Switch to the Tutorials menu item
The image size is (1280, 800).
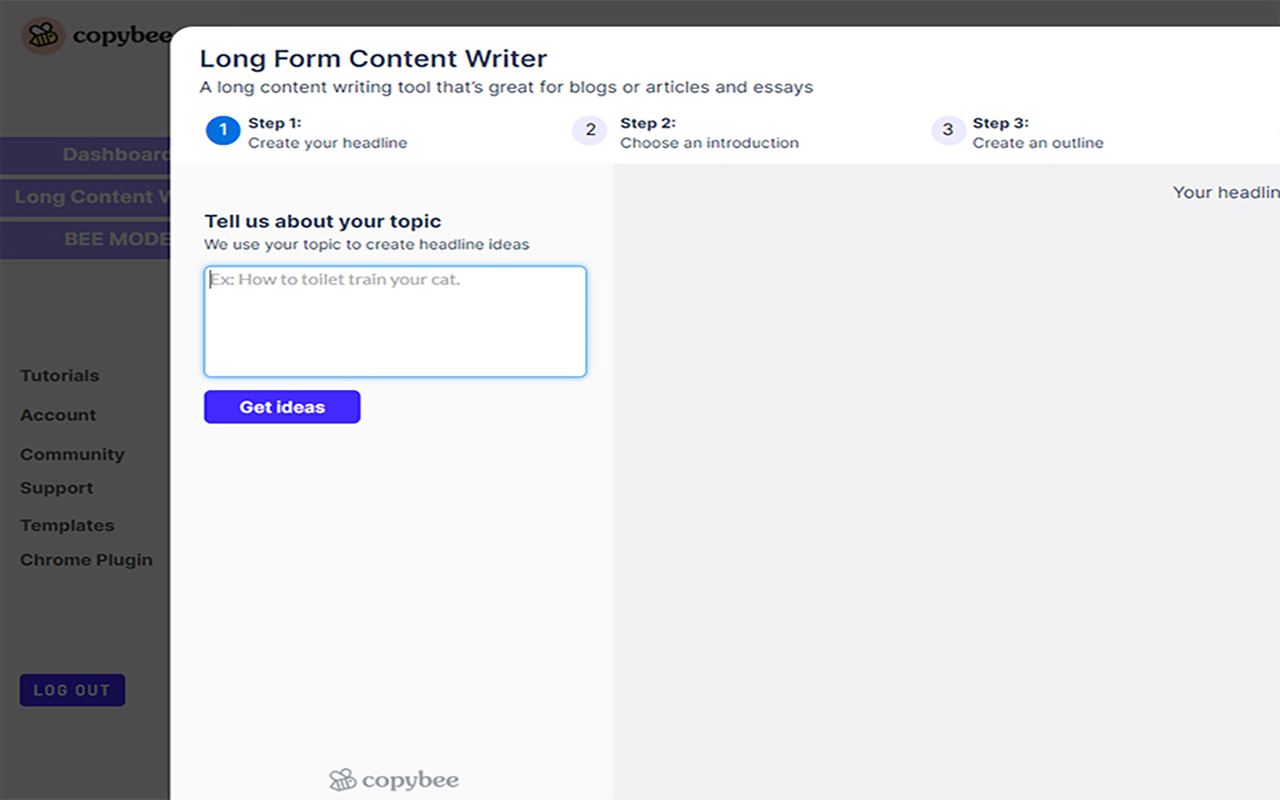59,375
